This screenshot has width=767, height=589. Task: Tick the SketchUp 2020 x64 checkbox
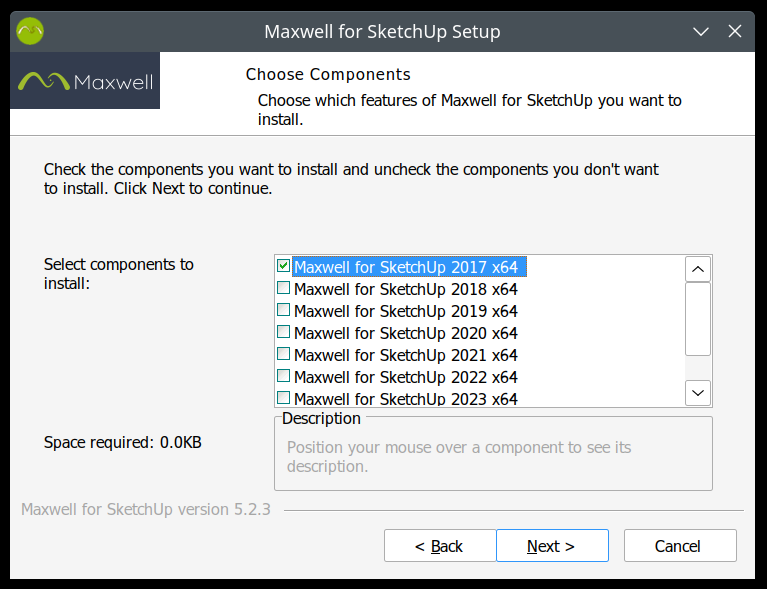[284, 333]
